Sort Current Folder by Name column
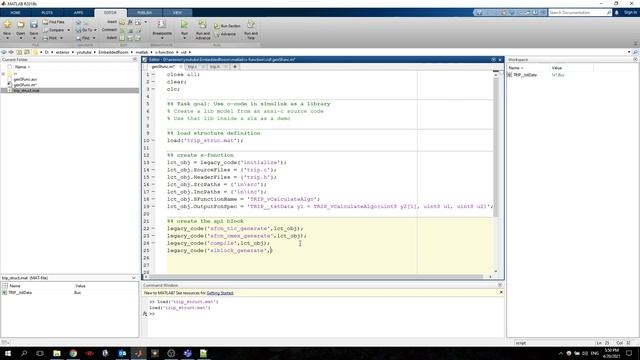Image resolution: width=640 pixels, height=360 pixels. coord(22,67)
